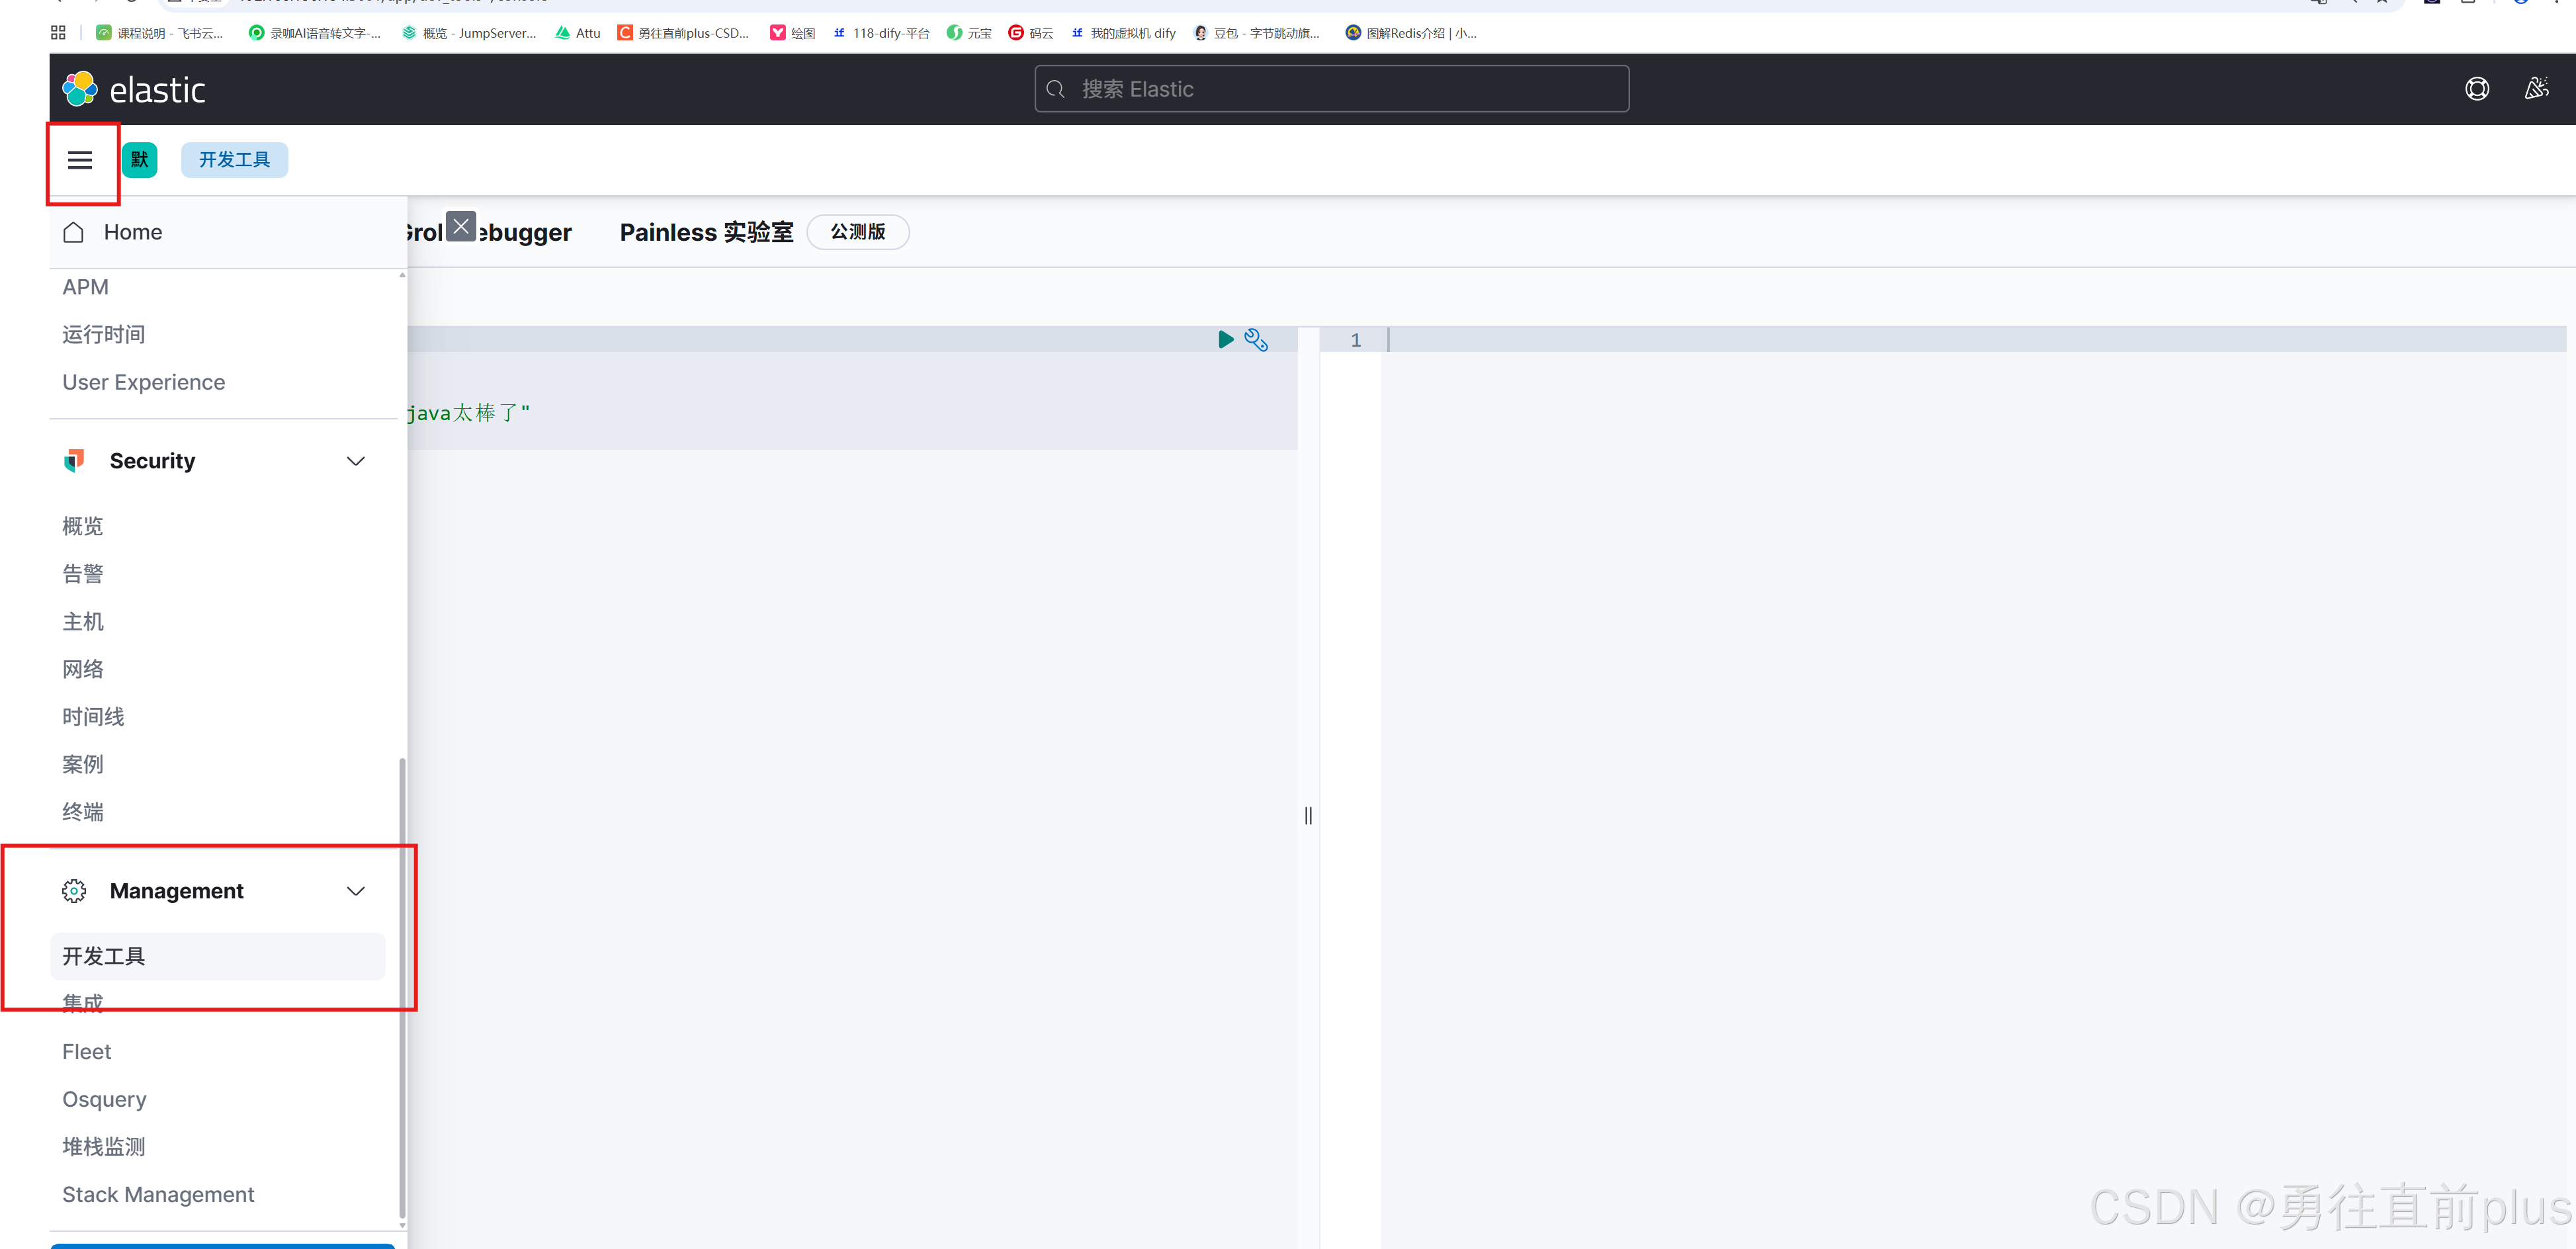Click the Home icon in sidebar
This screenshot has width=2576, height=1249.
[x=74, y=232]
